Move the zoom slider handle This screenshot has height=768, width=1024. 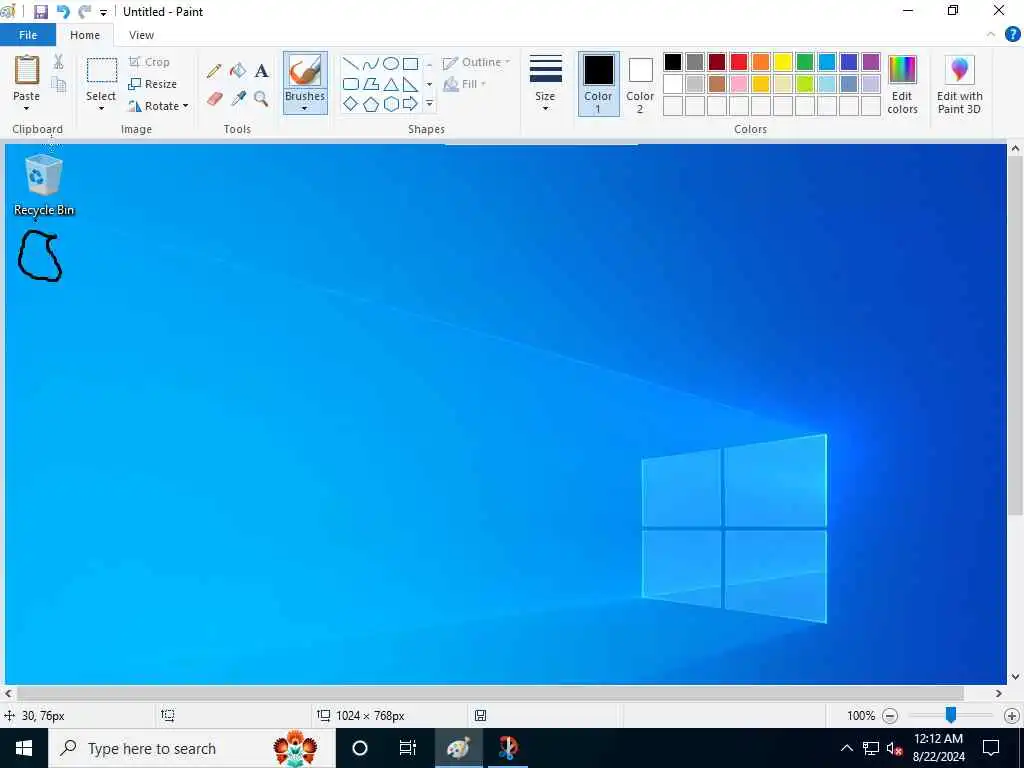[951, 715]
